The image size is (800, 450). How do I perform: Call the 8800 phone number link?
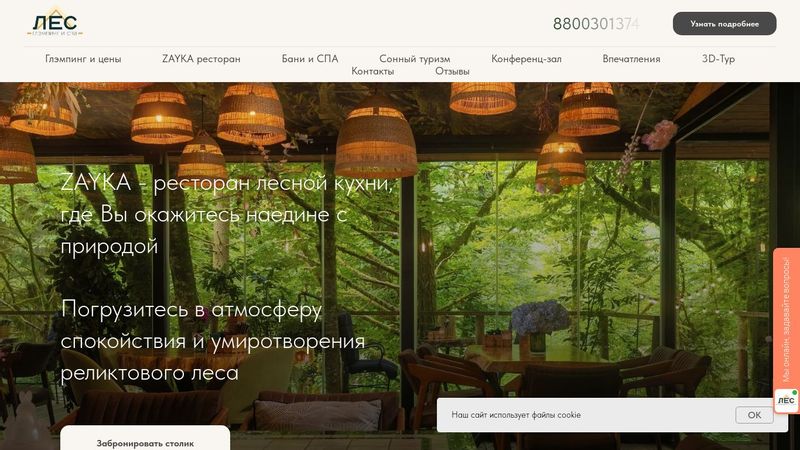(x=596, y=23)
